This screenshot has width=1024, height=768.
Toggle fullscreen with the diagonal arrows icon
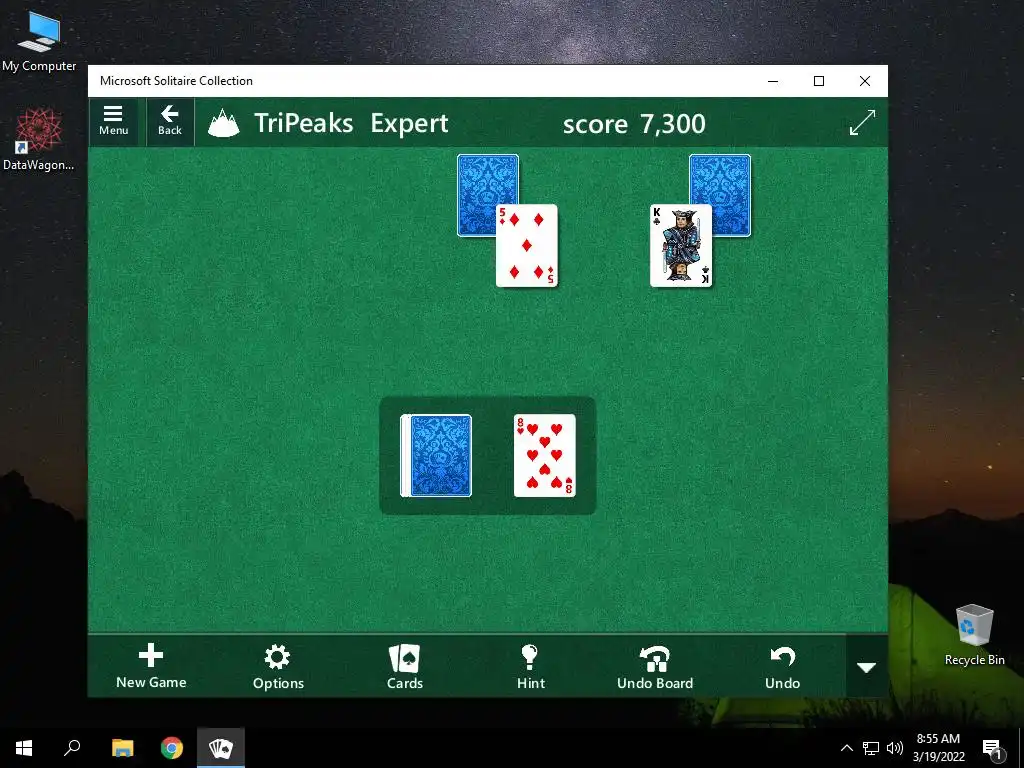point(862,123)
